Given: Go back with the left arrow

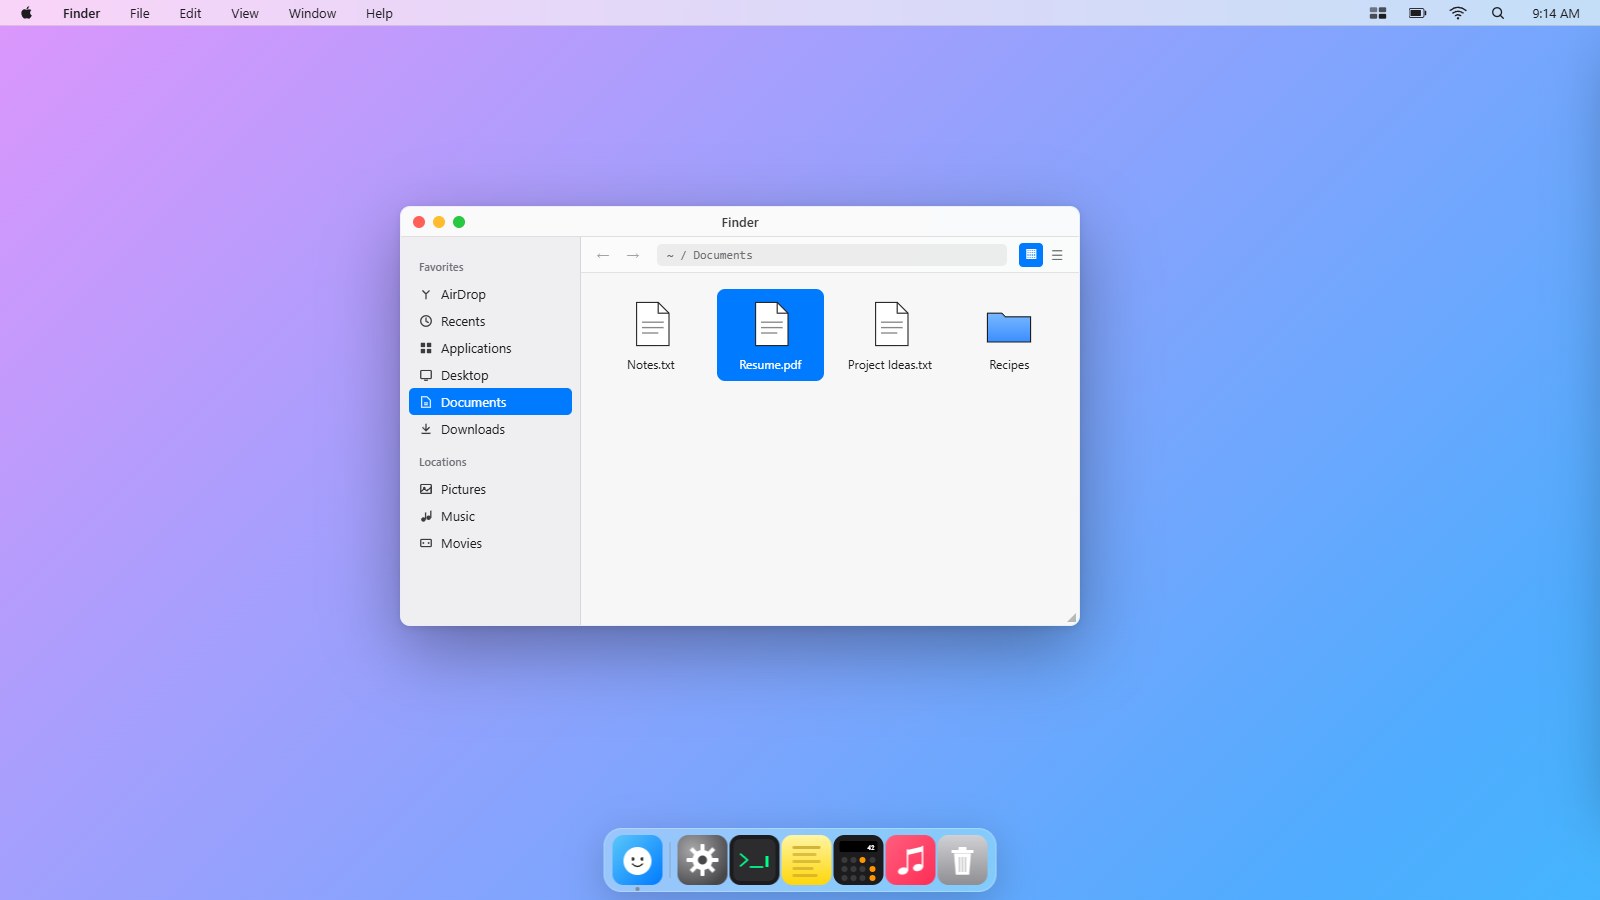Looking at the screenshot, I should click(x=603, y=255).
